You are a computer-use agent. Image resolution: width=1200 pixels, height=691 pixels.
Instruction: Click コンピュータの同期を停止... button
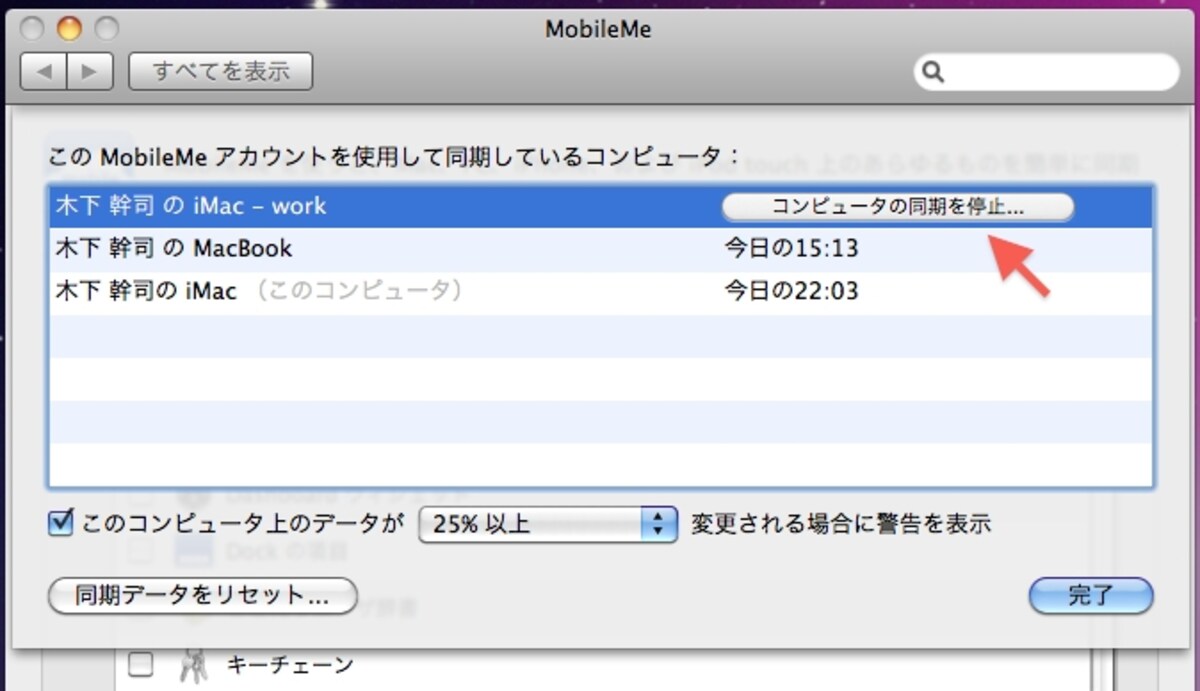pyautogui.click(x=897, y=206)
